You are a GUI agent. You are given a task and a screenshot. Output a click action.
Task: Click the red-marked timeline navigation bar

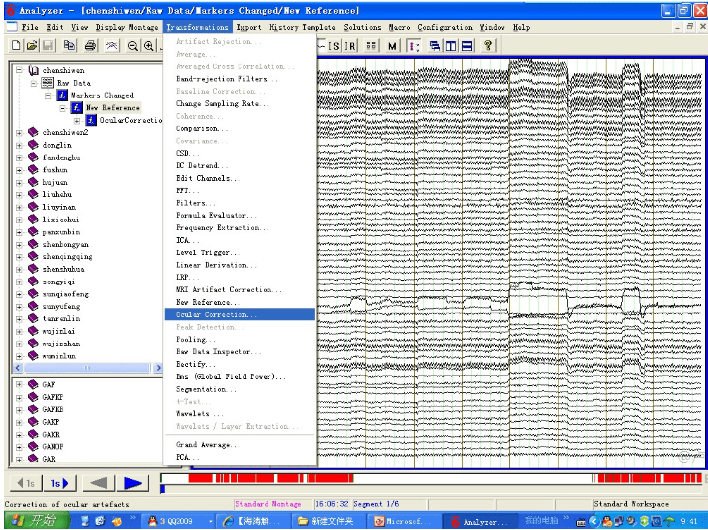432,478
